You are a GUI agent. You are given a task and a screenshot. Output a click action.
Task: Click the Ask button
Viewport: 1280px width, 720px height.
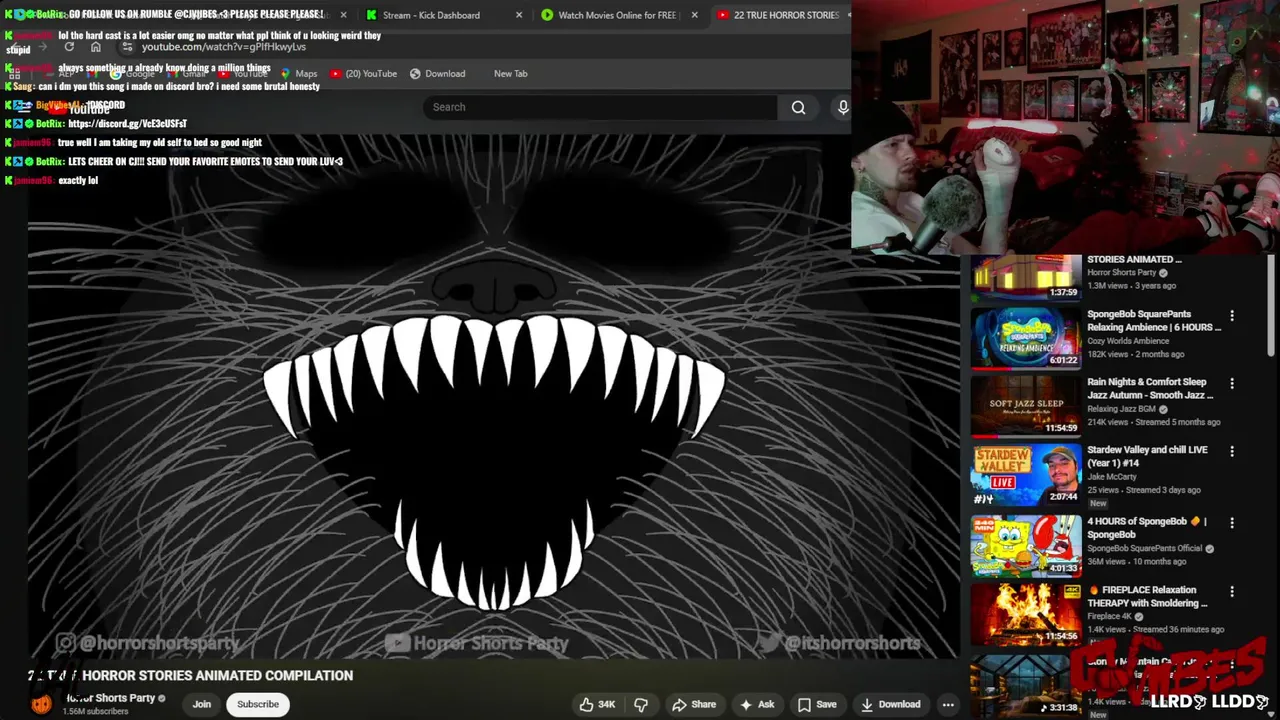[x=756, y=704]
